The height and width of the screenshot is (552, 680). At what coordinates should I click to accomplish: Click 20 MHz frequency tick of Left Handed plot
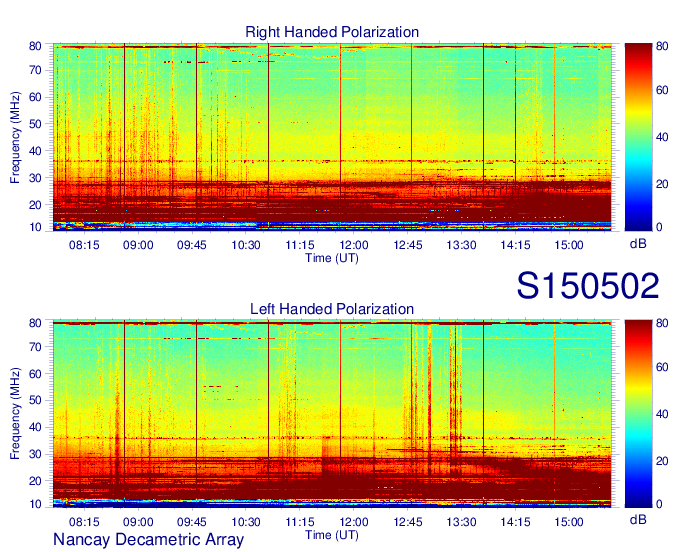(x=35, y=481)
